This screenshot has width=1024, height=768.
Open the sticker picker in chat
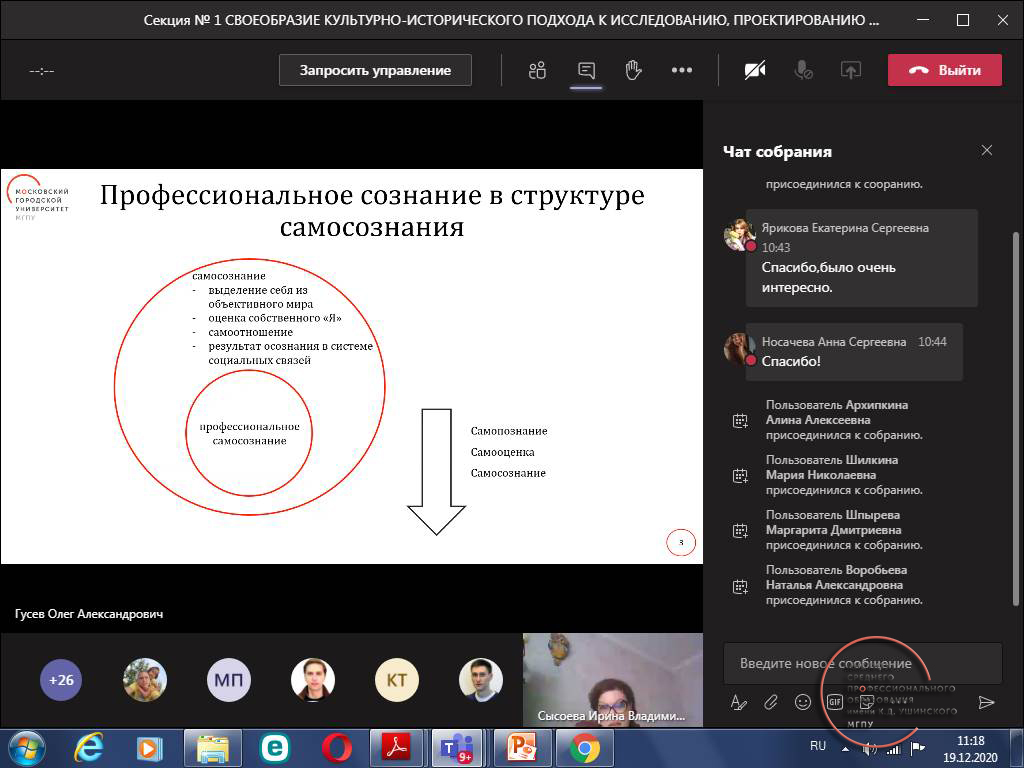click(866, 702)
